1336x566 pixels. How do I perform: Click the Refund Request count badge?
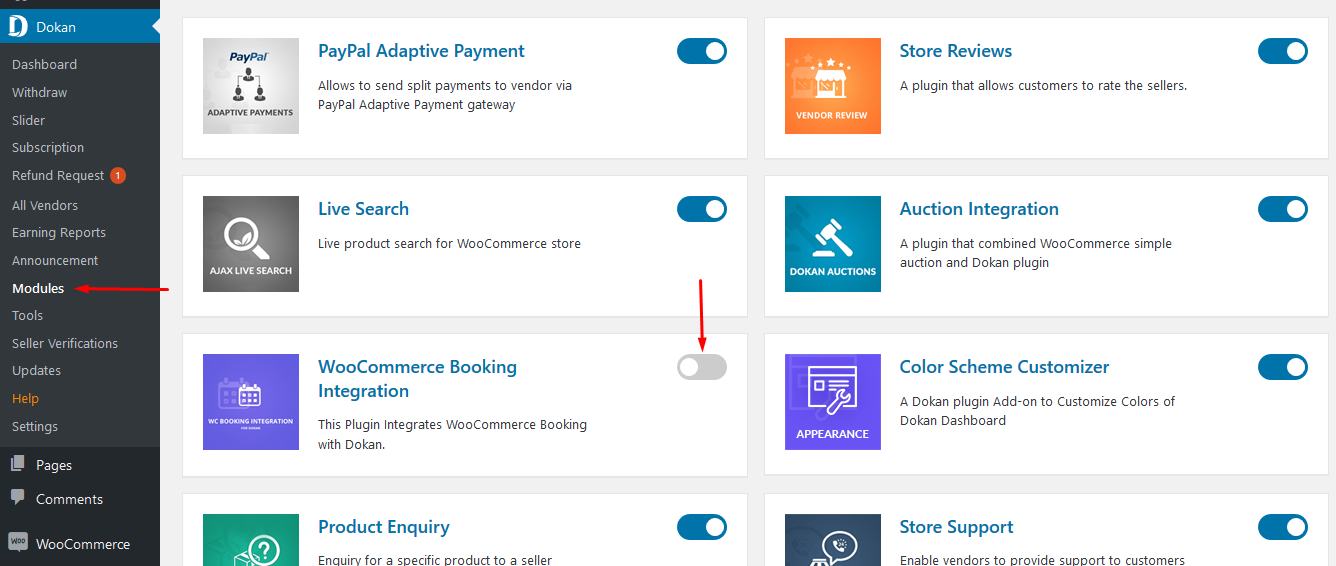click(118, 176)
